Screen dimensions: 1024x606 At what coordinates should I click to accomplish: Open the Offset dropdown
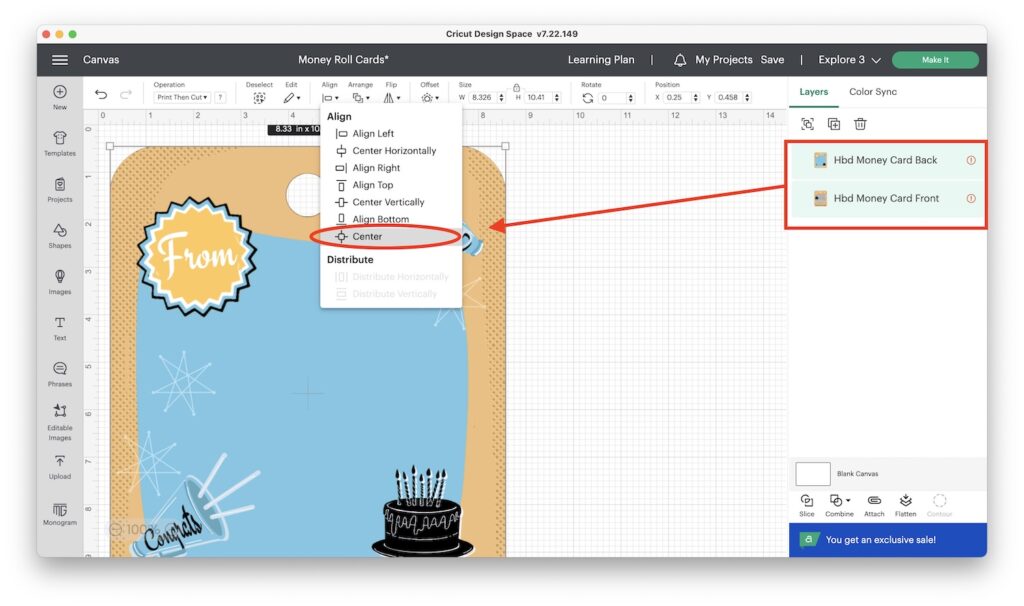coord(430,98)
